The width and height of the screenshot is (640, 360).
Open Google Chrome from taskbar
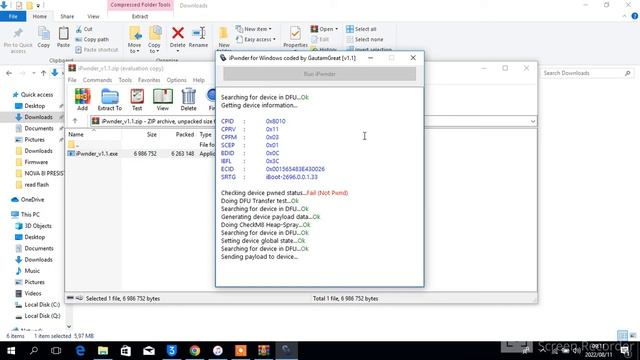pyautogui.click(x=195, y=351)
